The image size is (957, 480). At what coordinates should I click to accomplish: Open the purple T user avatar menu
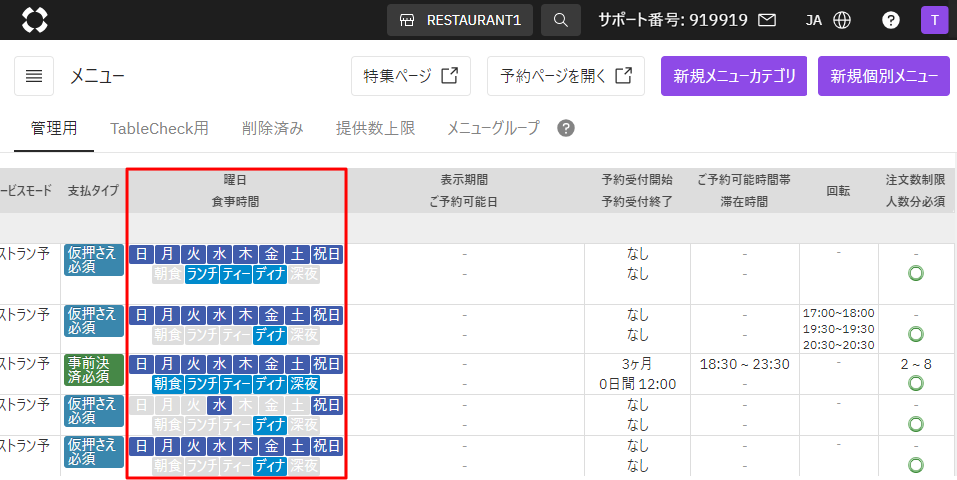[x=934, y=20]
